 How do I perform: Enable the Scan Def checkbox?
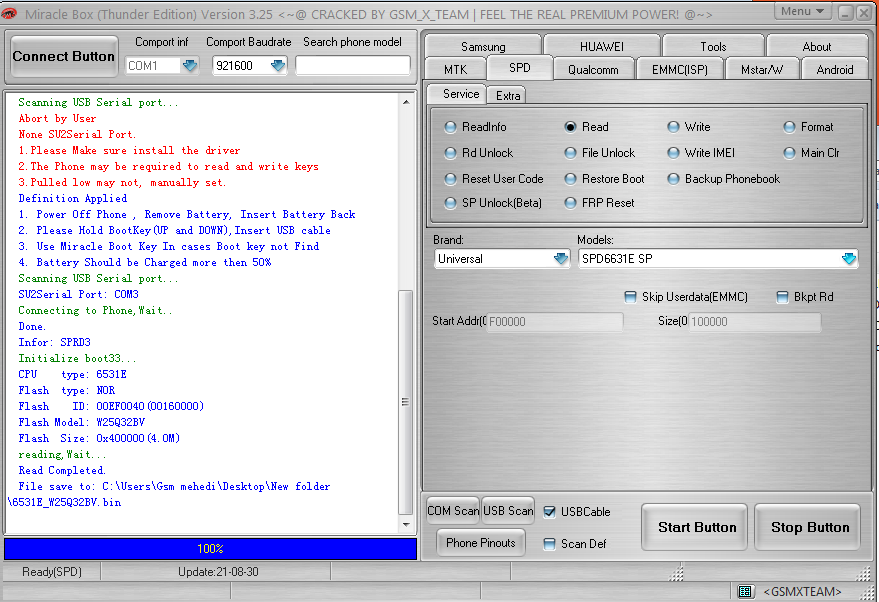tap(549, 544)
